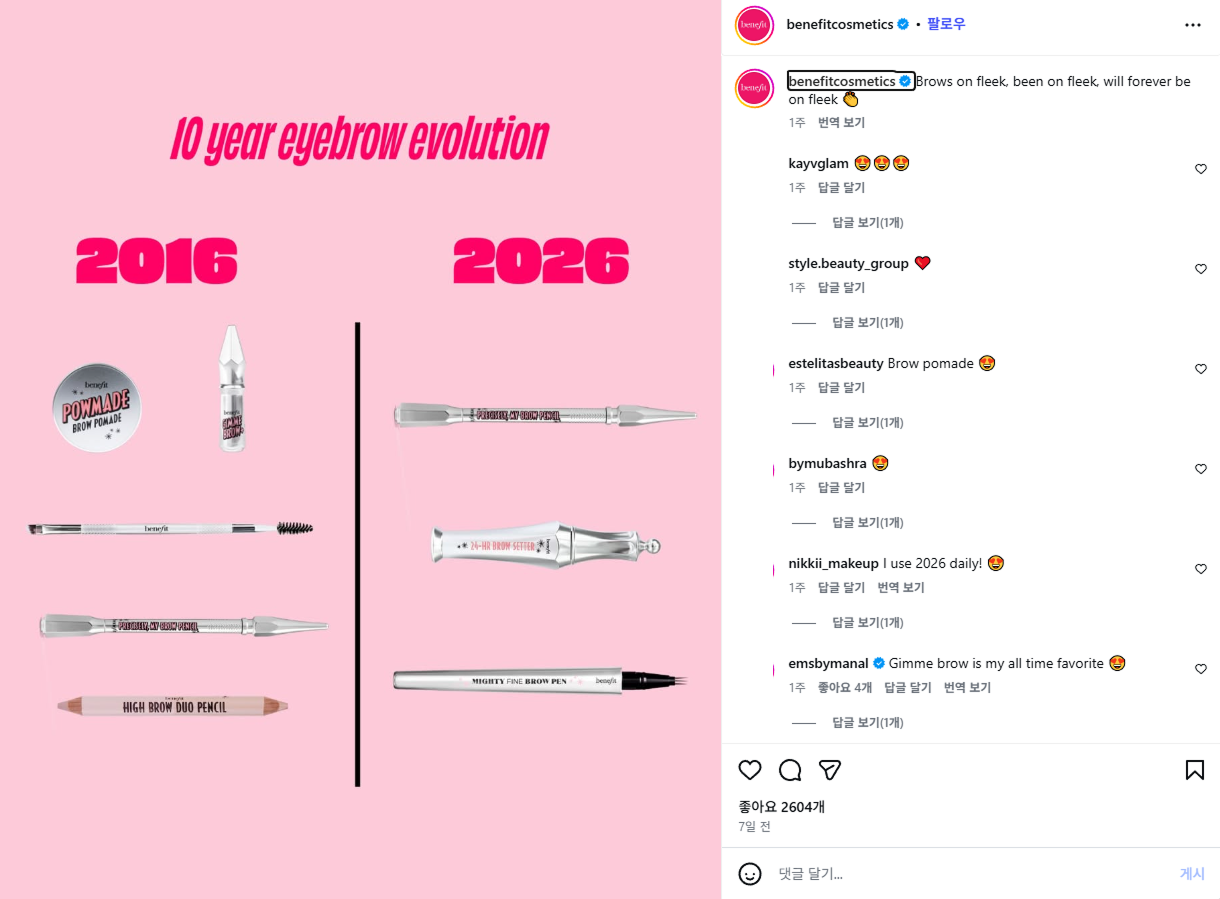1220x899 pixels.
Task: View translation of the post caption
Action: tap(841, 122)
